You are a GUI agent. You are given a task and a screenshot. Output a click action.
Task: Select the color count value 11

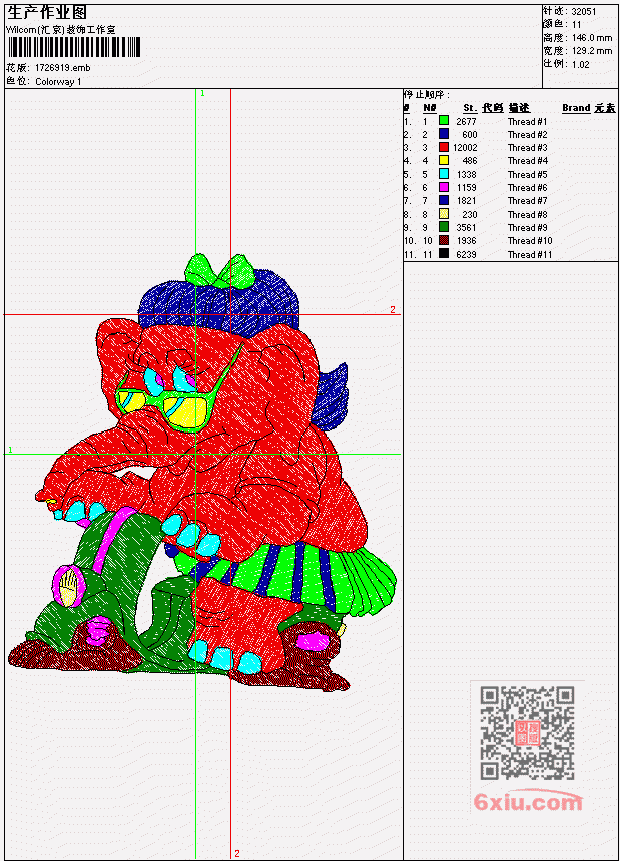pyautogui.click(x=577, y=25)
